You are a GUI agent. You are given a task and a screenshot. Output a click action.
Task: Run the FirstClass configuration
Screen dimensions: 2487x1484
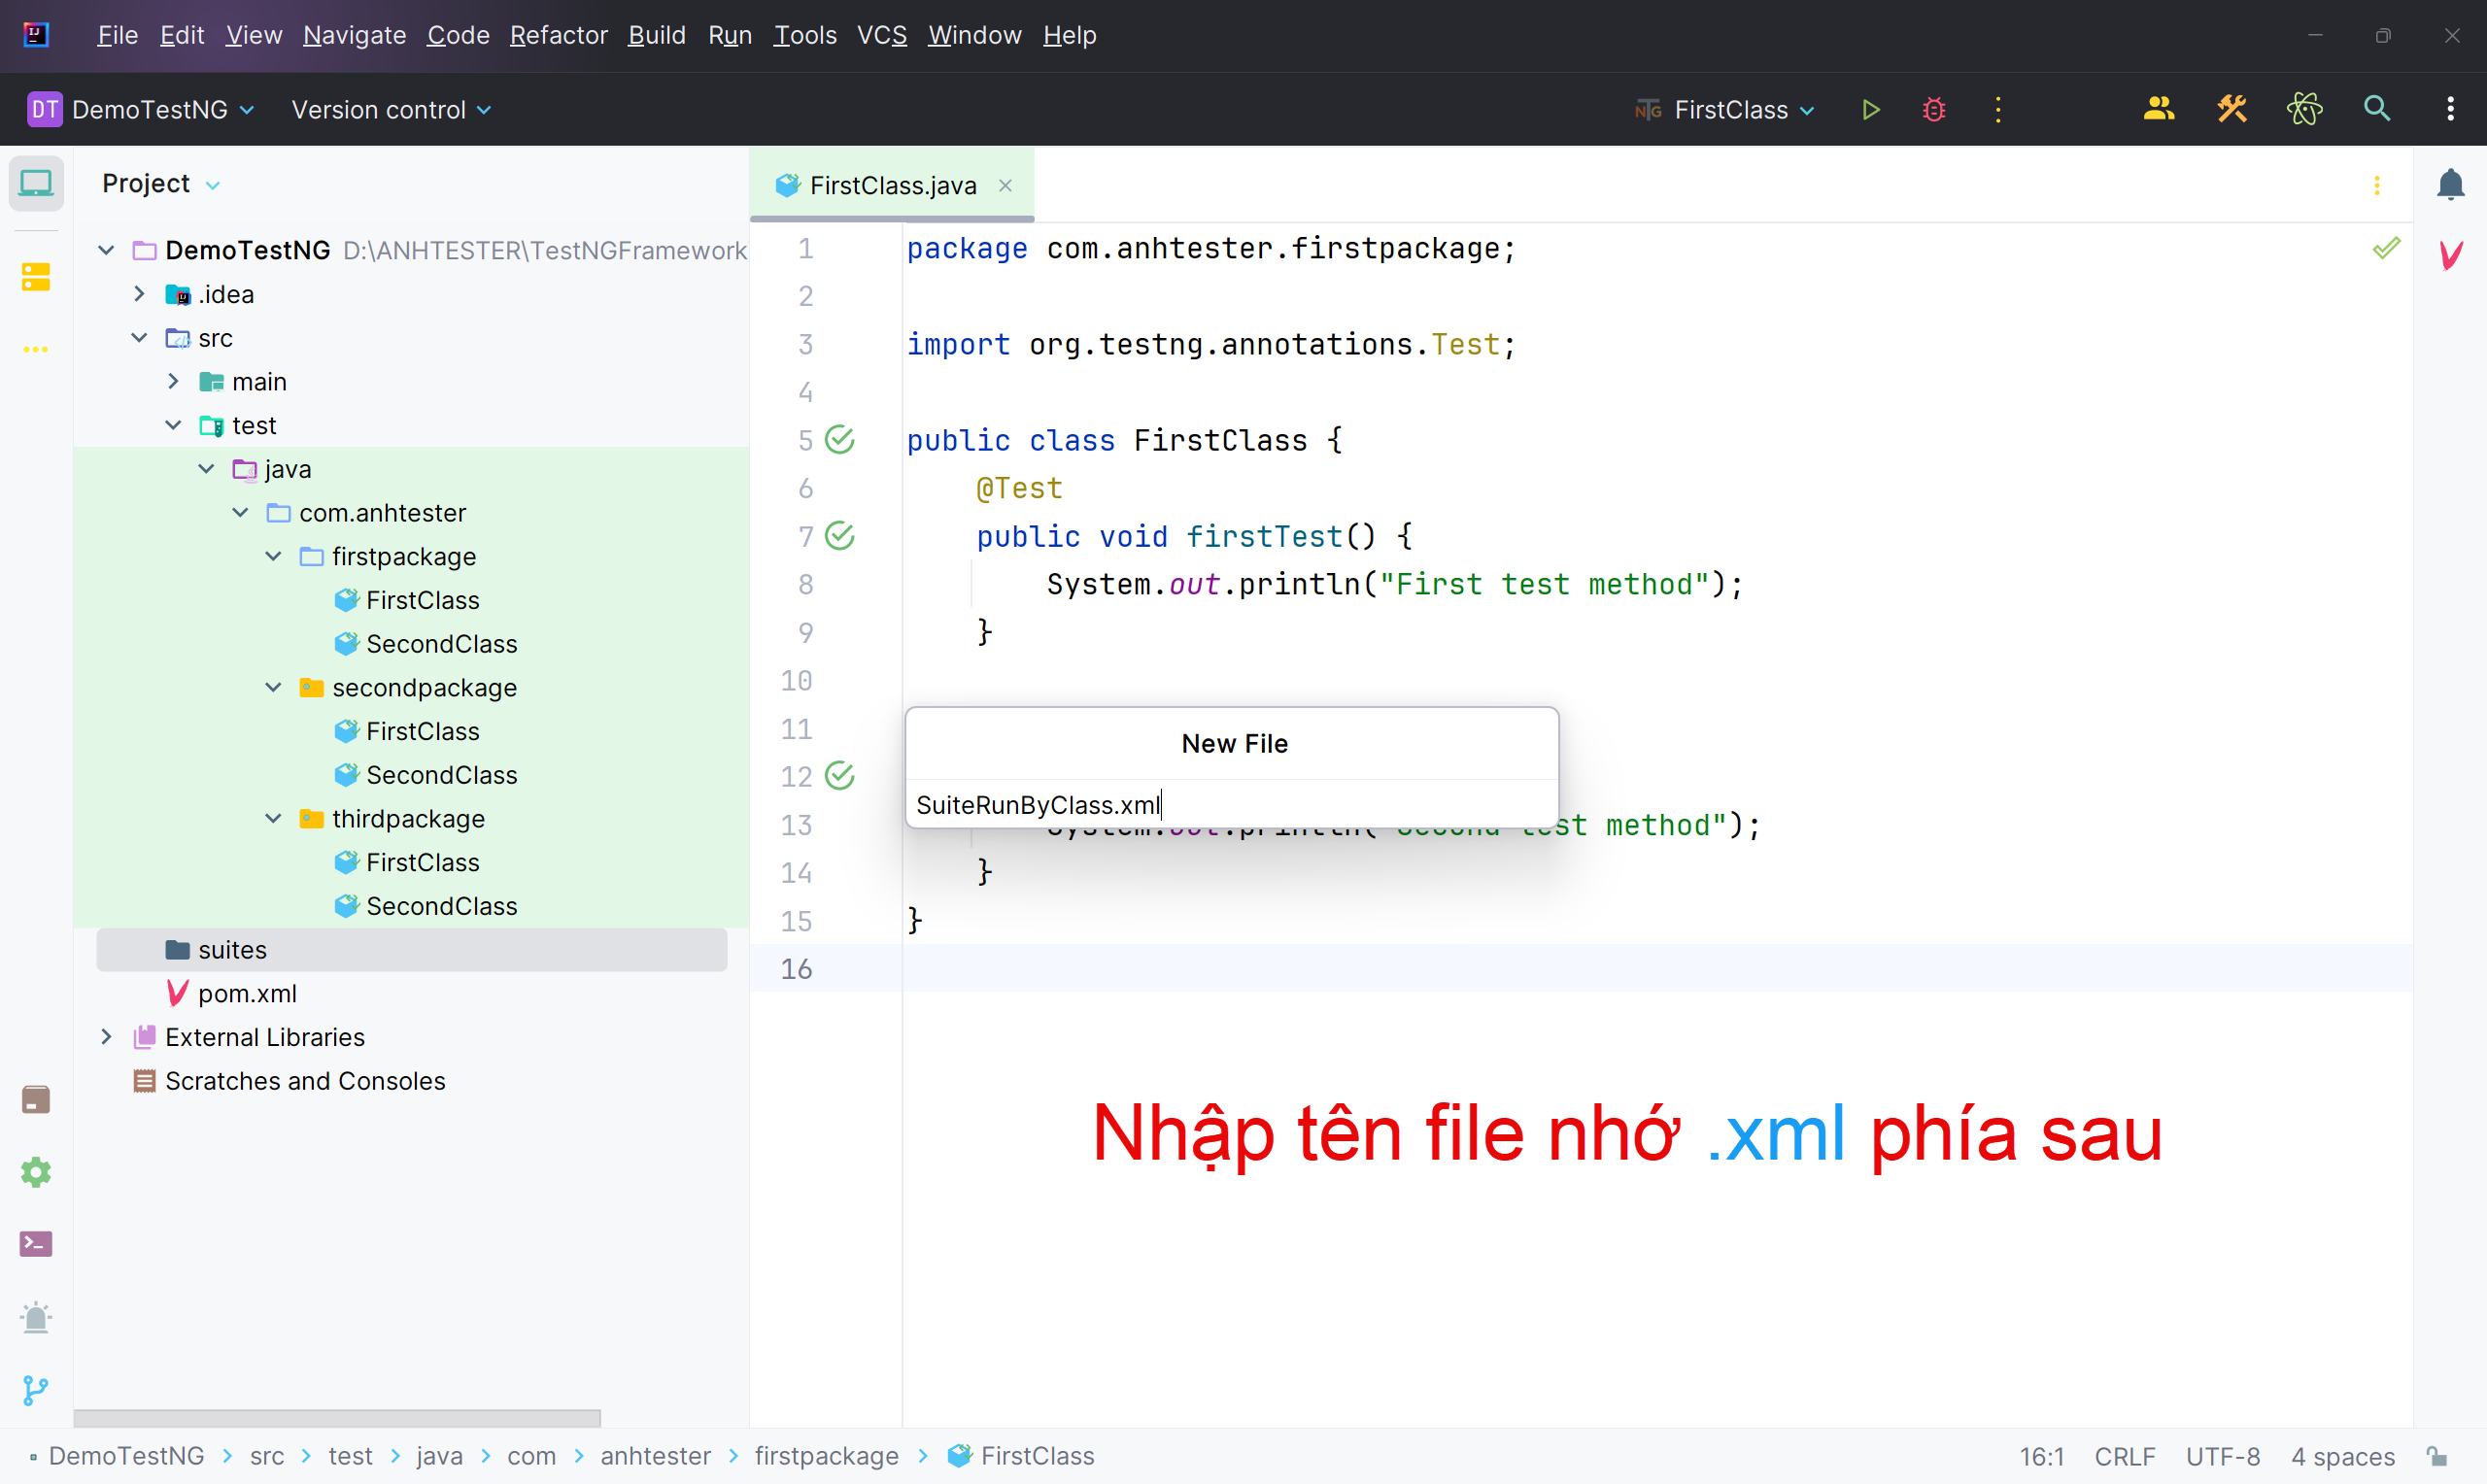(x=1870, y=110)
